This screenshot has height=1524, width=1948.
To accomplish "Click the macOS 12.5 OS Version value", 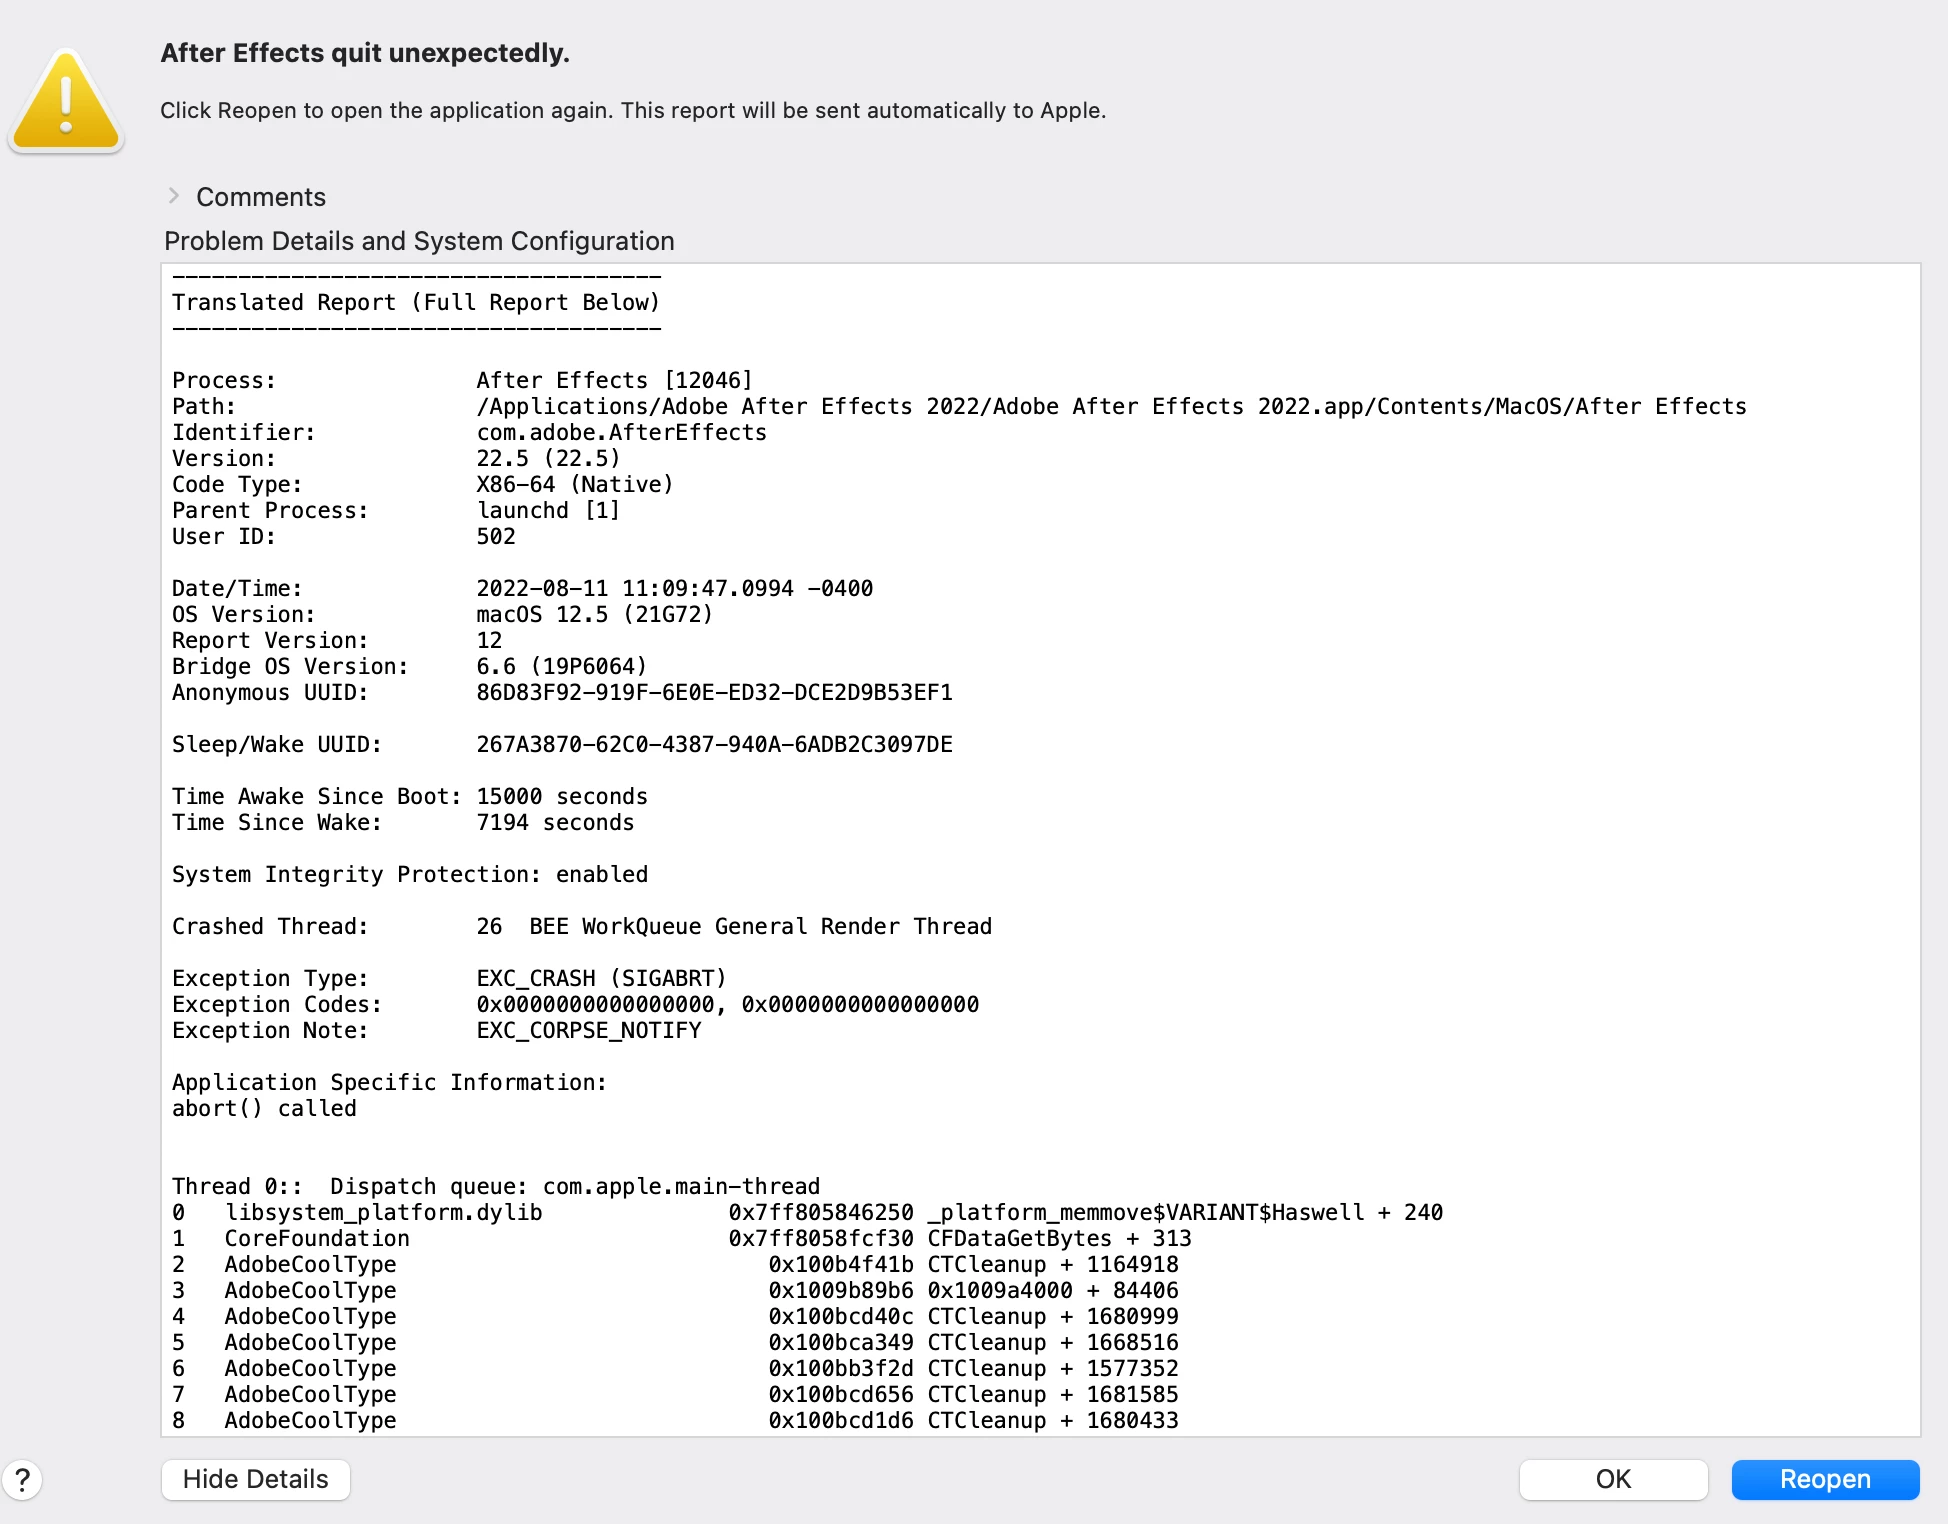I will [594, 614].
